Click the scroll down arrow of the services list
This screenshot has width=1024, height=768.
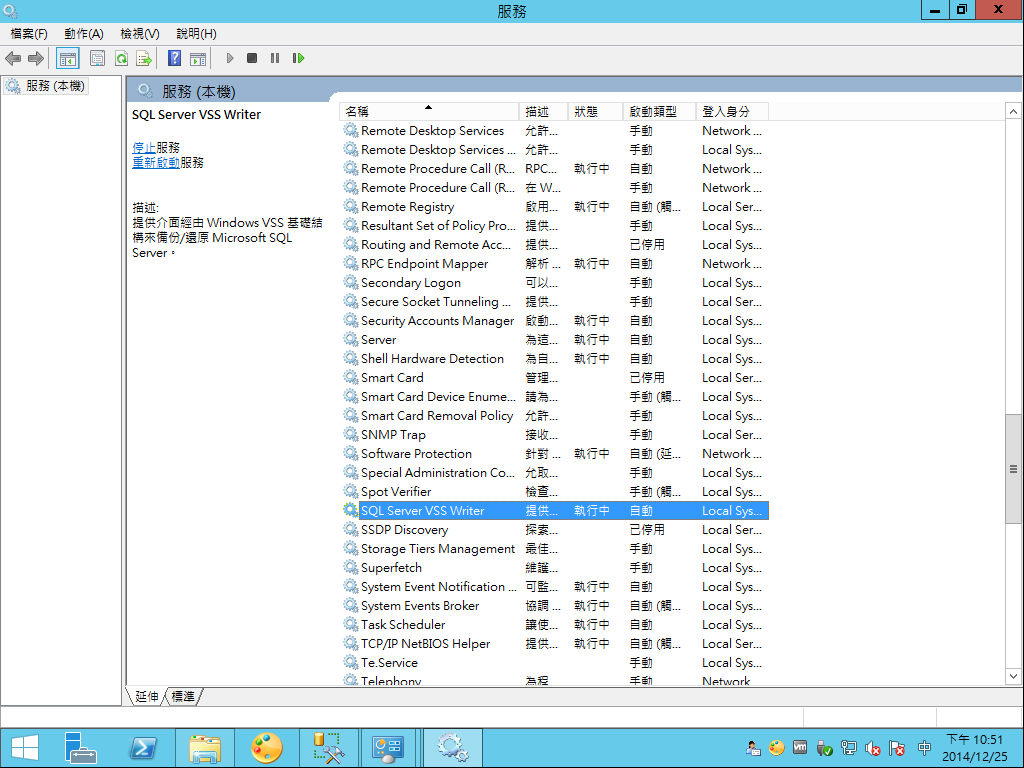[1013, 677]
